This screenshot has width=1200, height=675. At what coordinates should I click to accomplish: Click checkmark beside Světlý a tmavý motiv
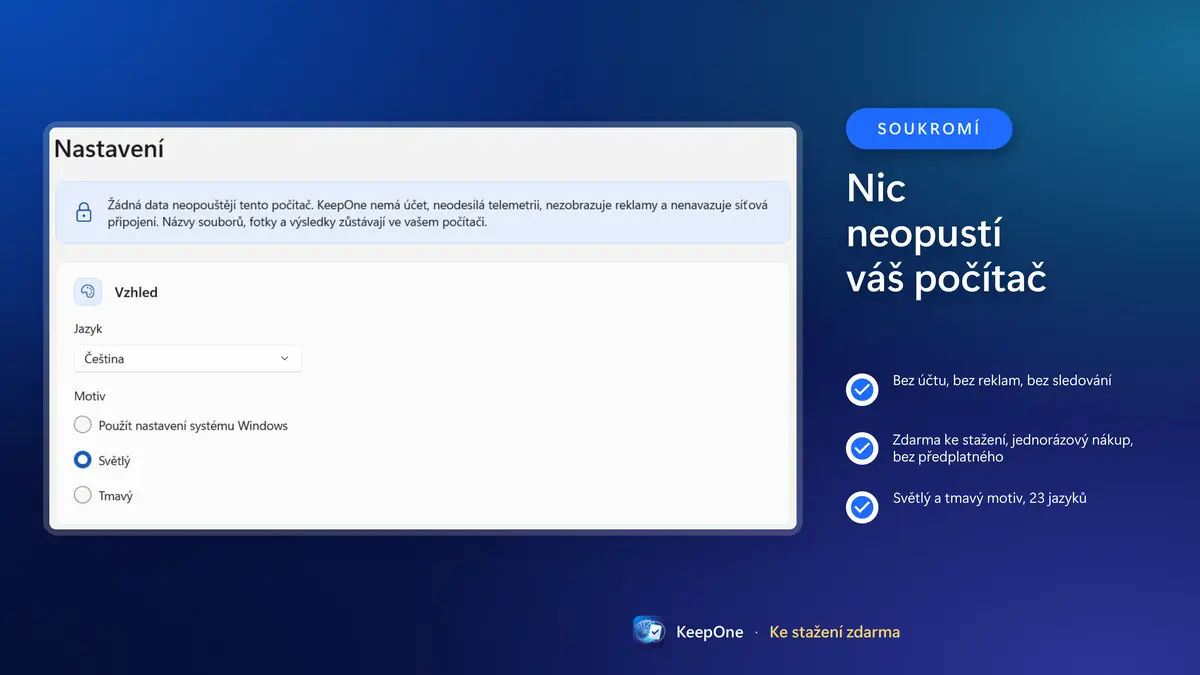point(861,507)
